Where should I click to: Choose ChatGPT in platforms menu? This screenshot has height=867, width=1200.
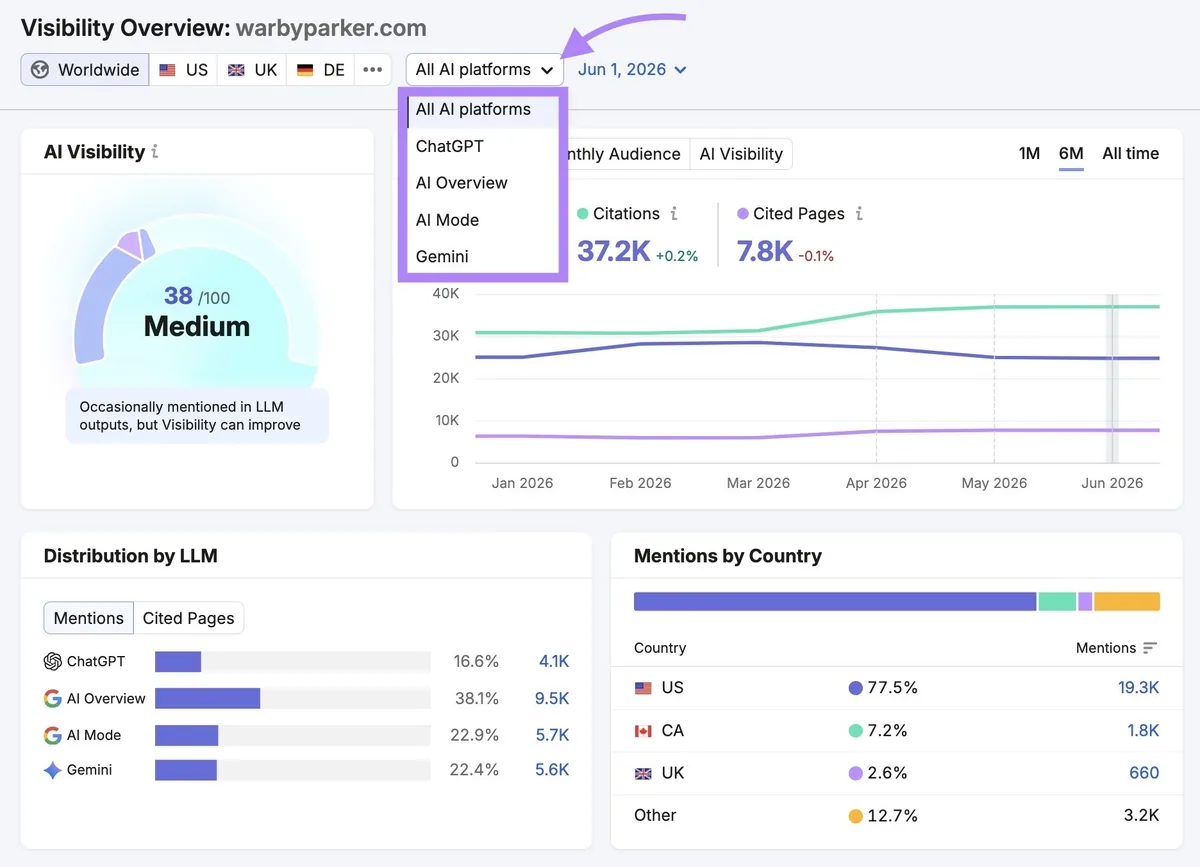click(483, 146)
